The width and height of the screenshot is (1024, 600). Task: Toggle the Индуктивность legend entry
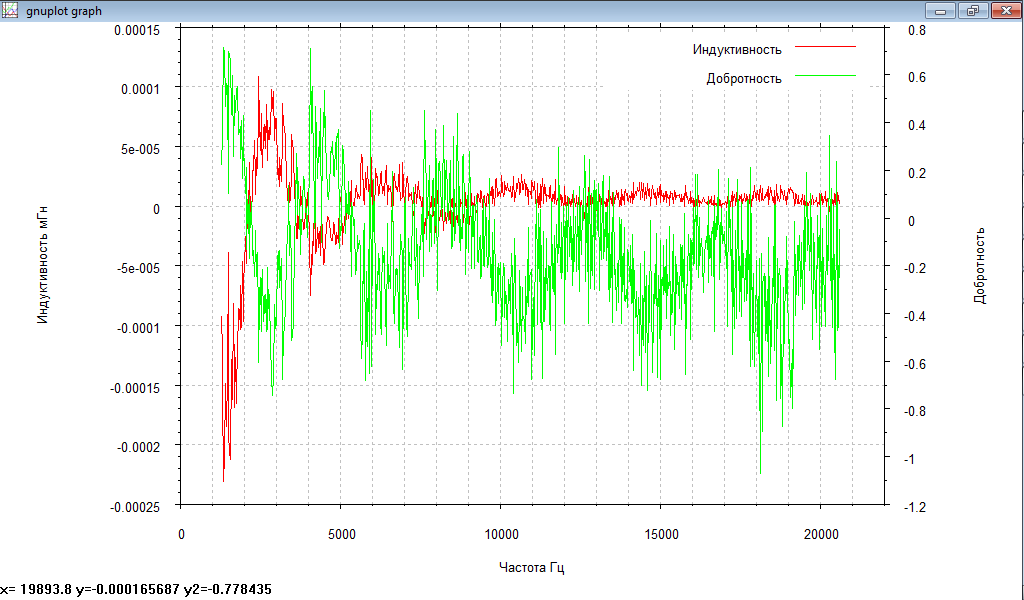tap(737, 50)
